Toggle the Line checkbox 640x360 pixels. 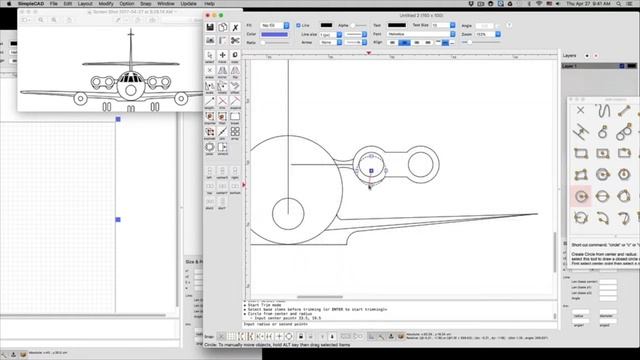click(x=298, y=25)
